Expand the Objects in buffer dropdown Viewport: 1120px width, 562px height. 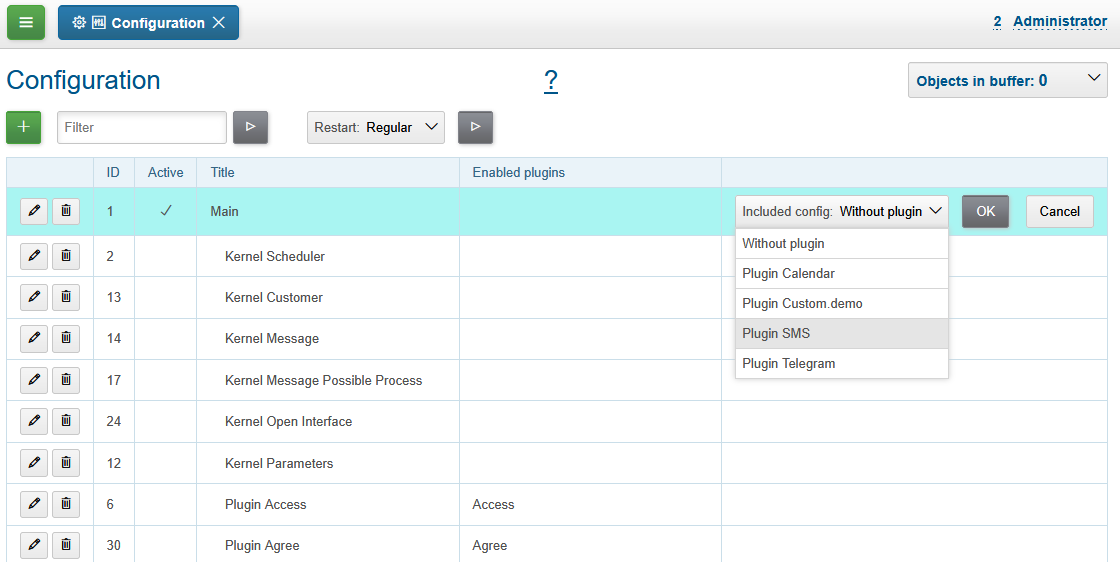pos(1007,81)
